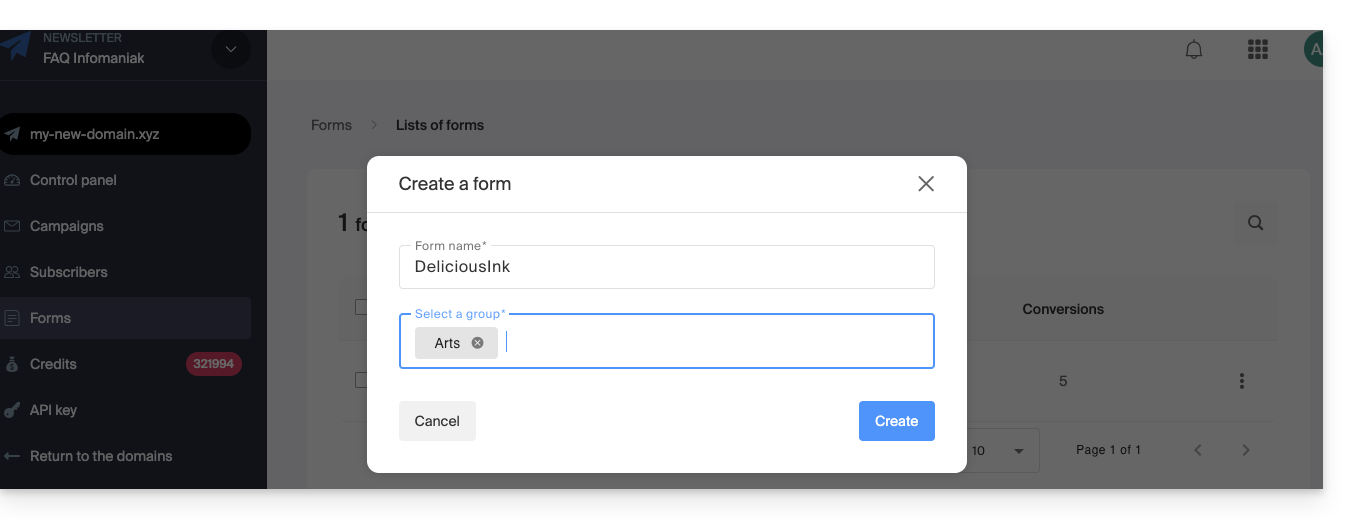
Task: Go to next page arrow
Action: coord(1245,451)
